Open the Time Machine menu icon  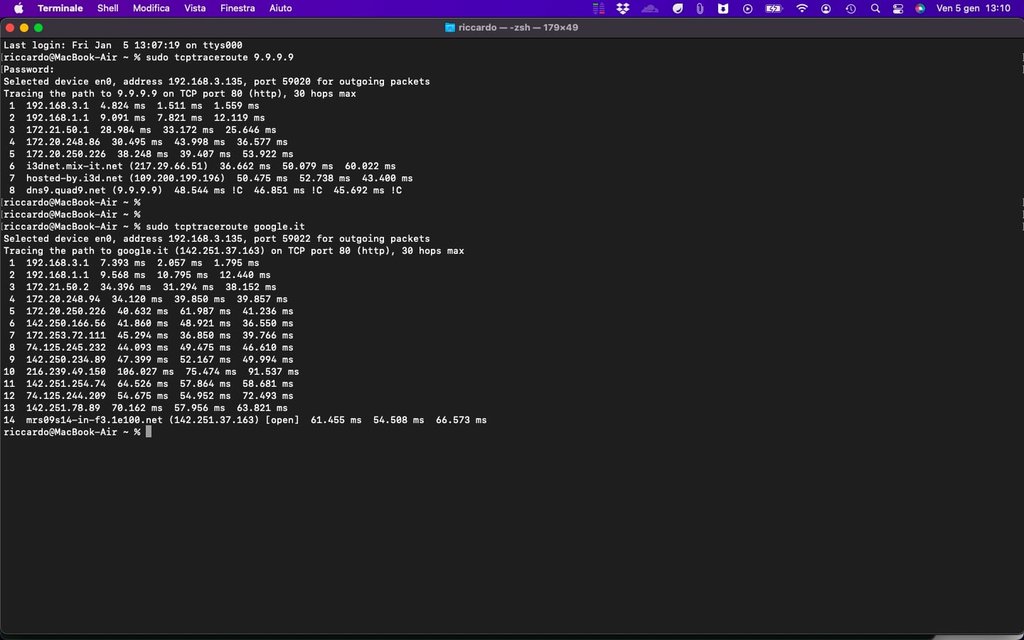click(850, 8)
